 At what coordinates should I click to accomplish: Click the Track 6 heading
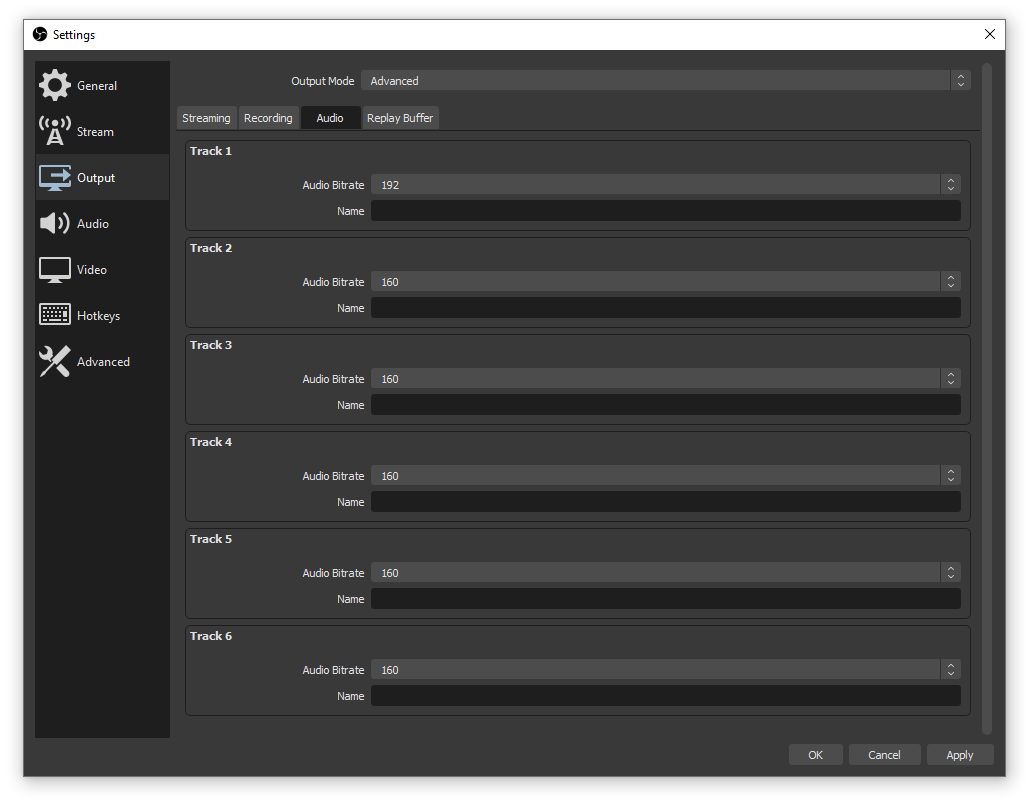[211, 636]
